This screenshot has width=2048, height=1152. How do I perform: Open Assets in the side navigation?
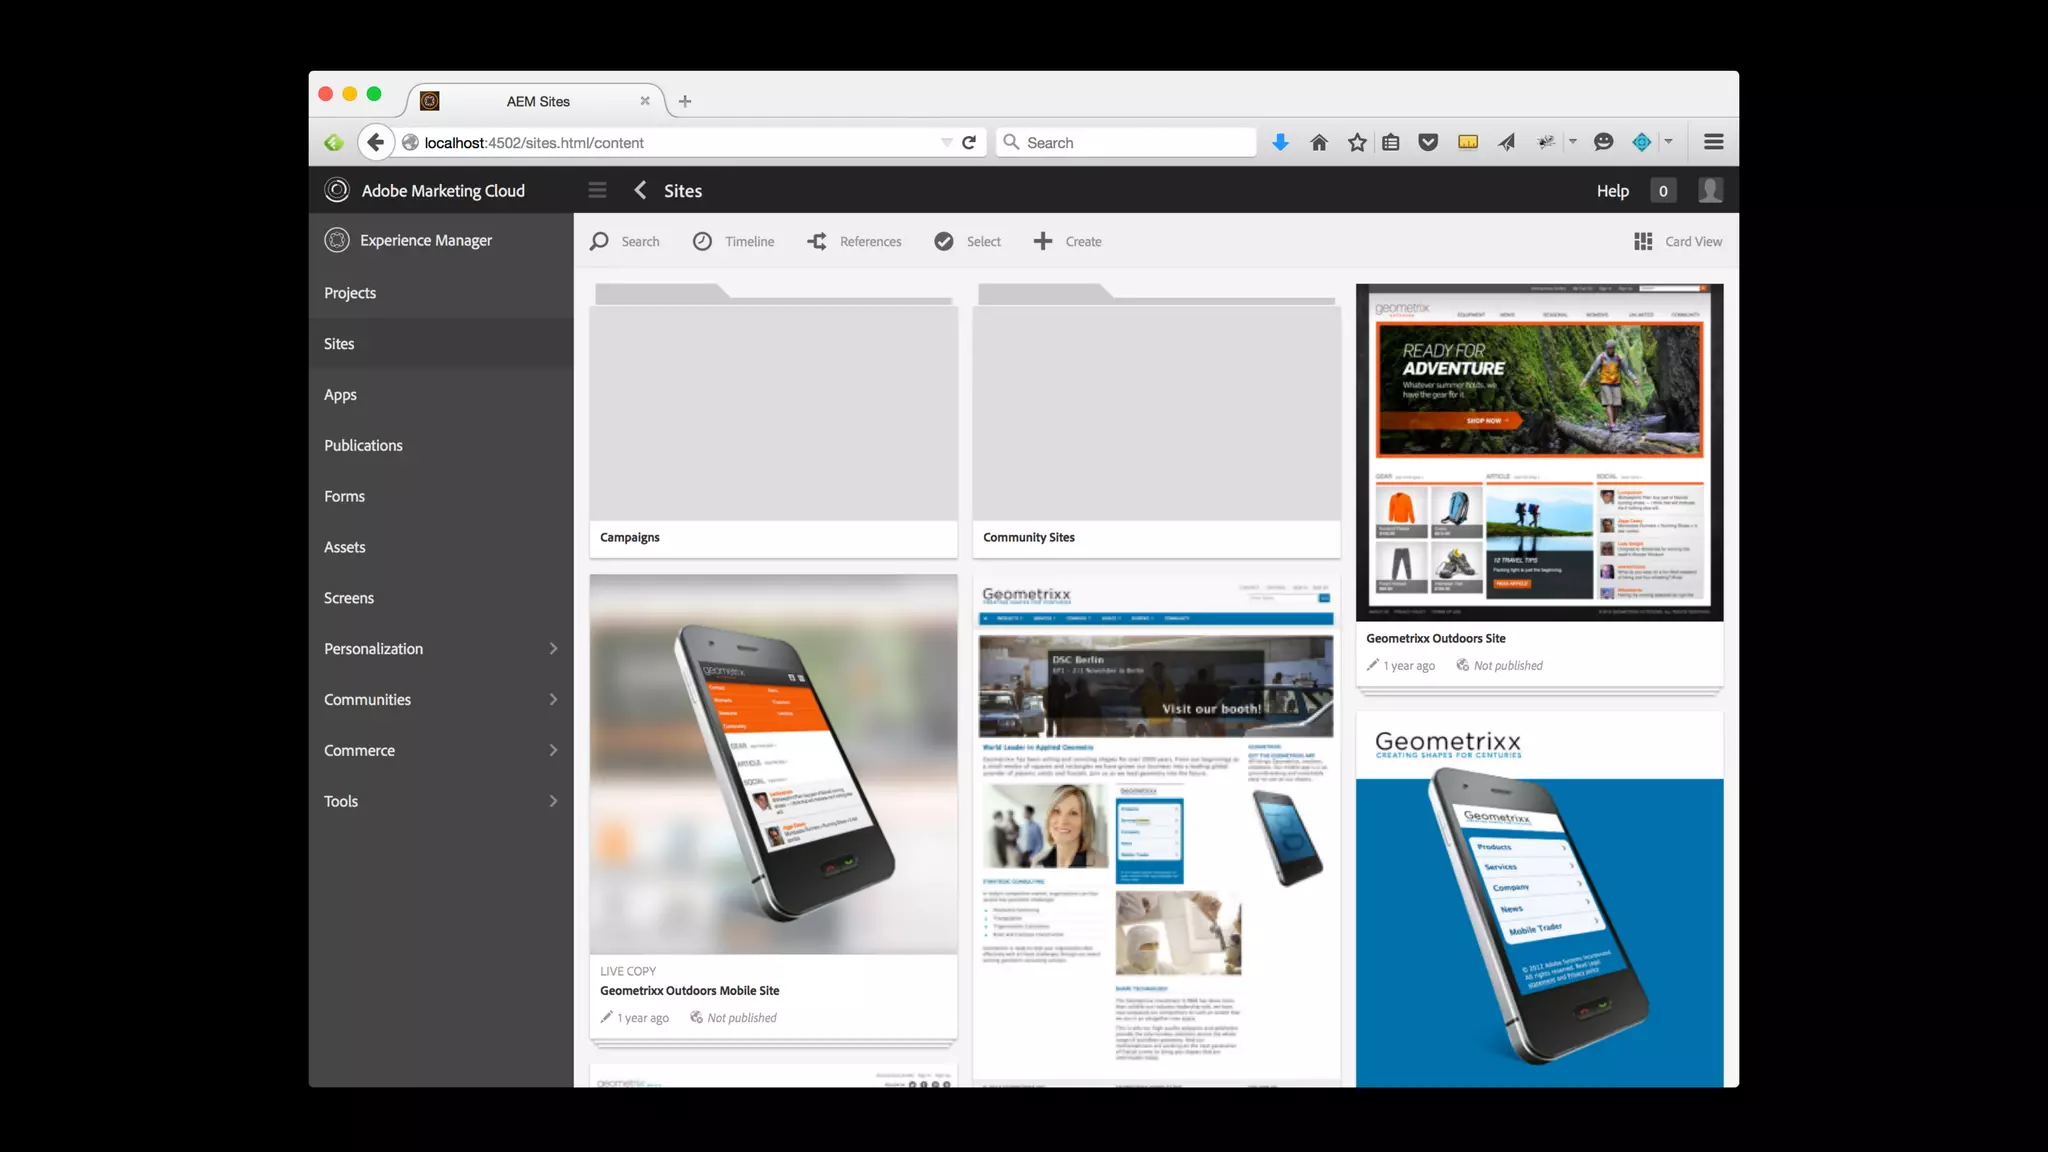pyautogui.click(x=344, y=547)
